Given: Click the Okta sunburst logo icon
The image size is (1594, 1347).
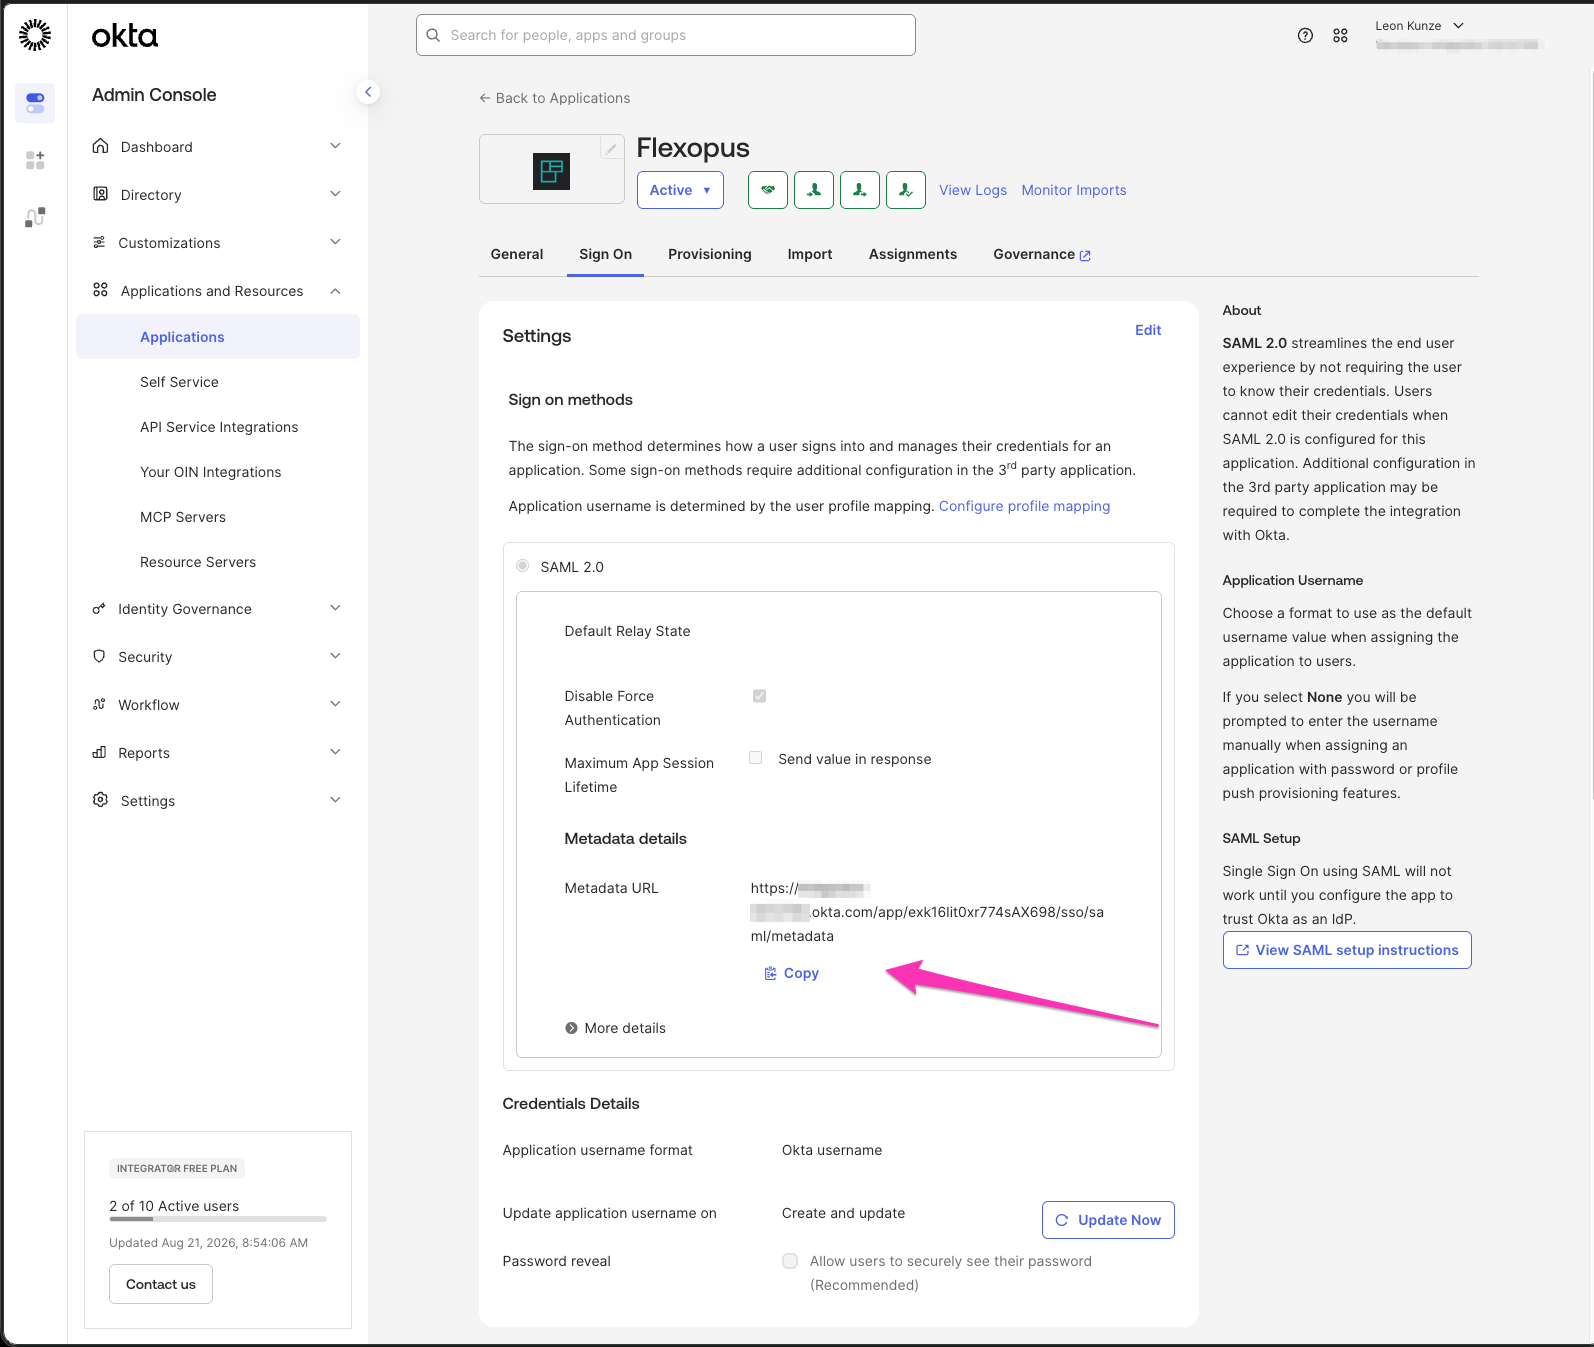Looking at the screenshot, I should tap(35, 35).
